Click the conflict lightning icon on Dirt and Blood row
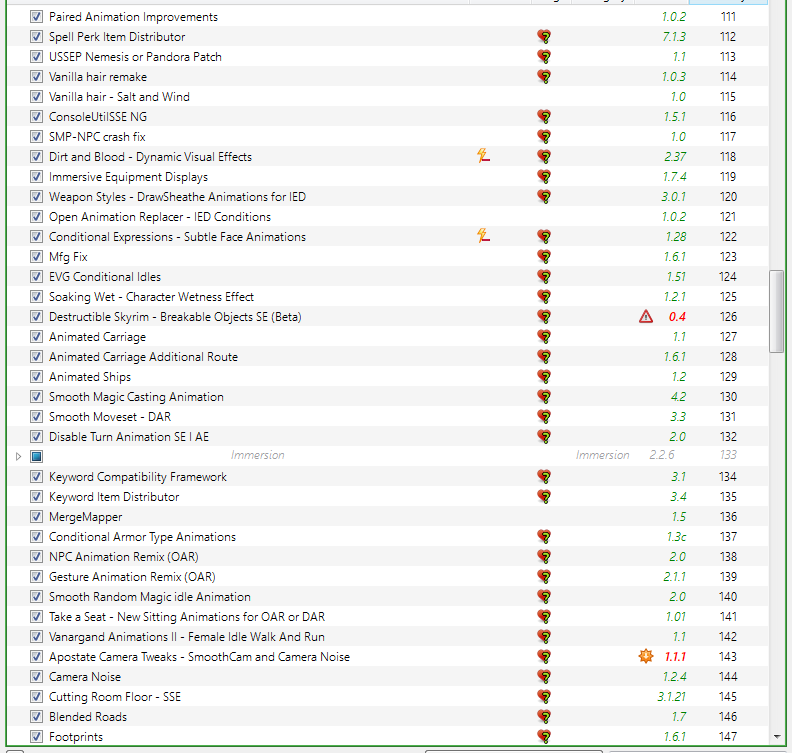This screenshot has height=753, width=792. coord(483,156)
